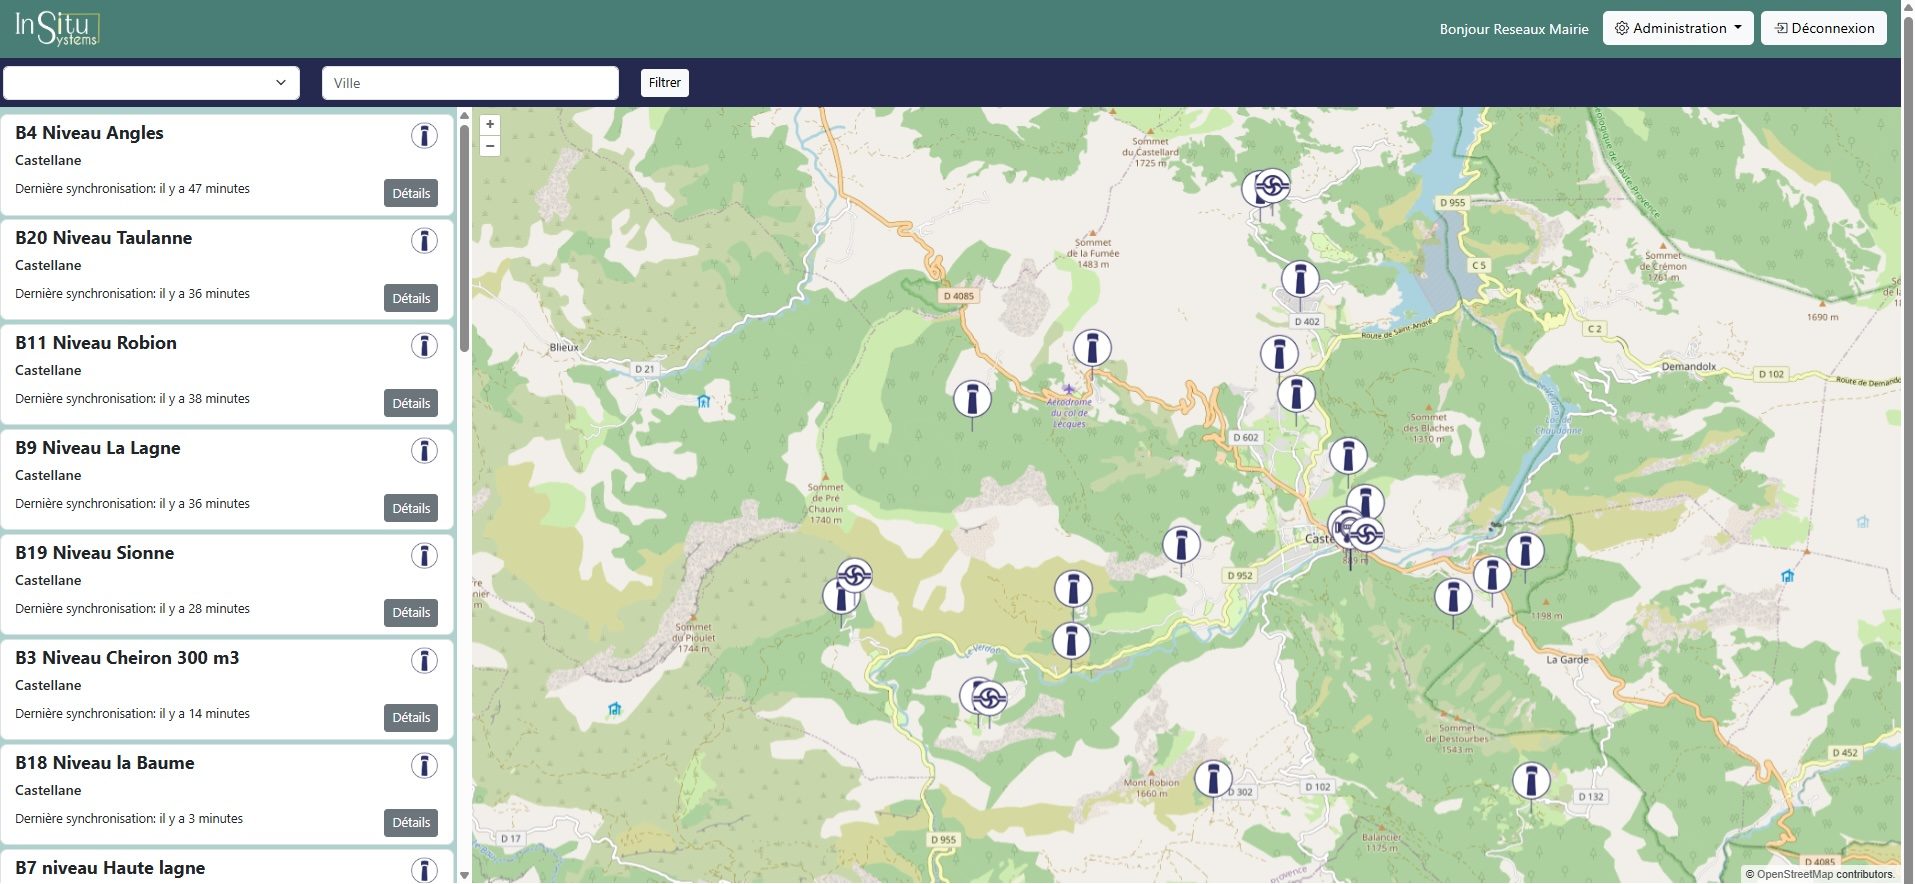Image resolution: width=1915 pixels, height=884 pixels.
Task: Click "Dernière synchronisation: il y a 47 minutes"
Action: [x=132, y=189]
